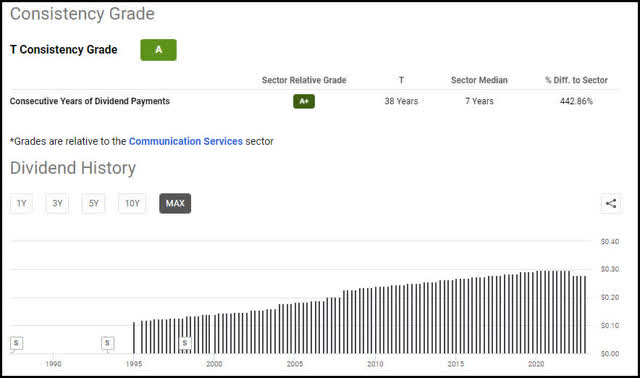Click the 2010 x-axis label
Image resolution: width=640 pixels, height=378 pixels.
click(x=375, y=364)
